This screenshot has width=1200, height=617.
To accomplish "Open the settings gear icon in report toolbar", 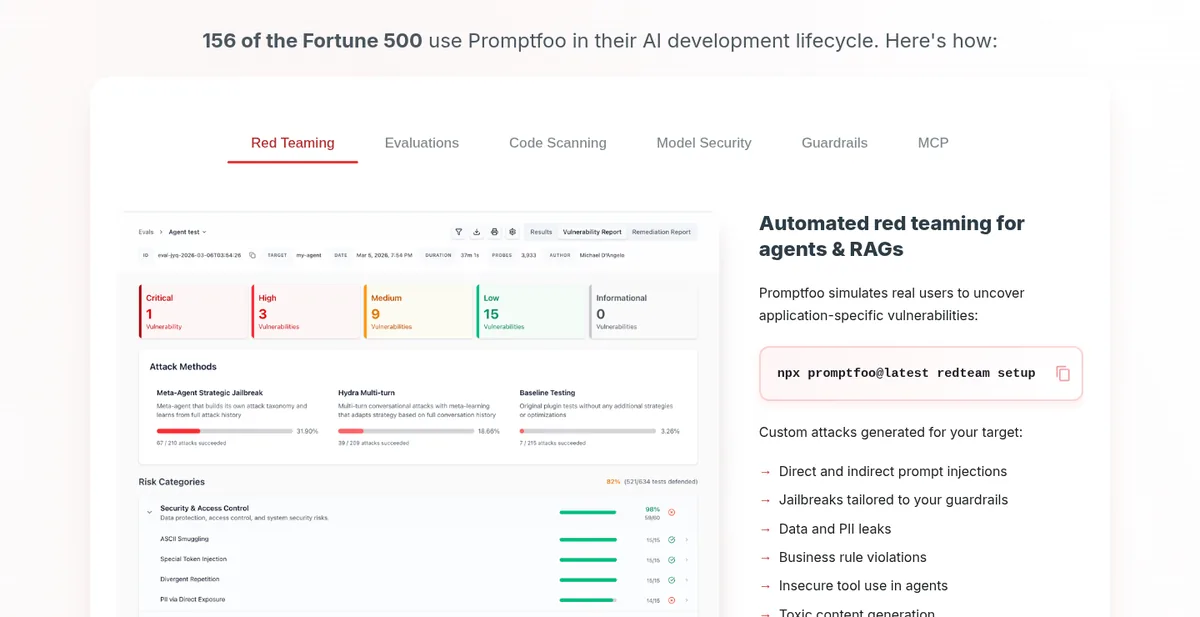I will [x=512, y=231].
